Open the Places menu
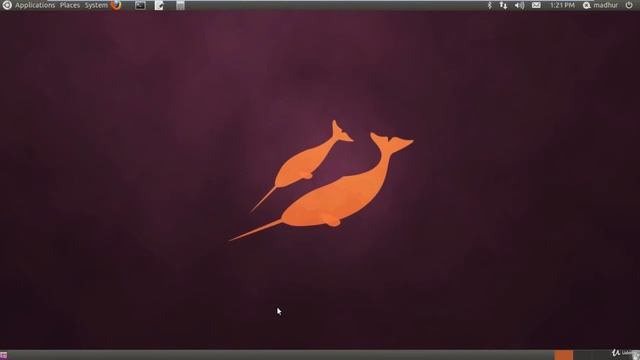This screenshot has width=640, height=360. [70, 5]
